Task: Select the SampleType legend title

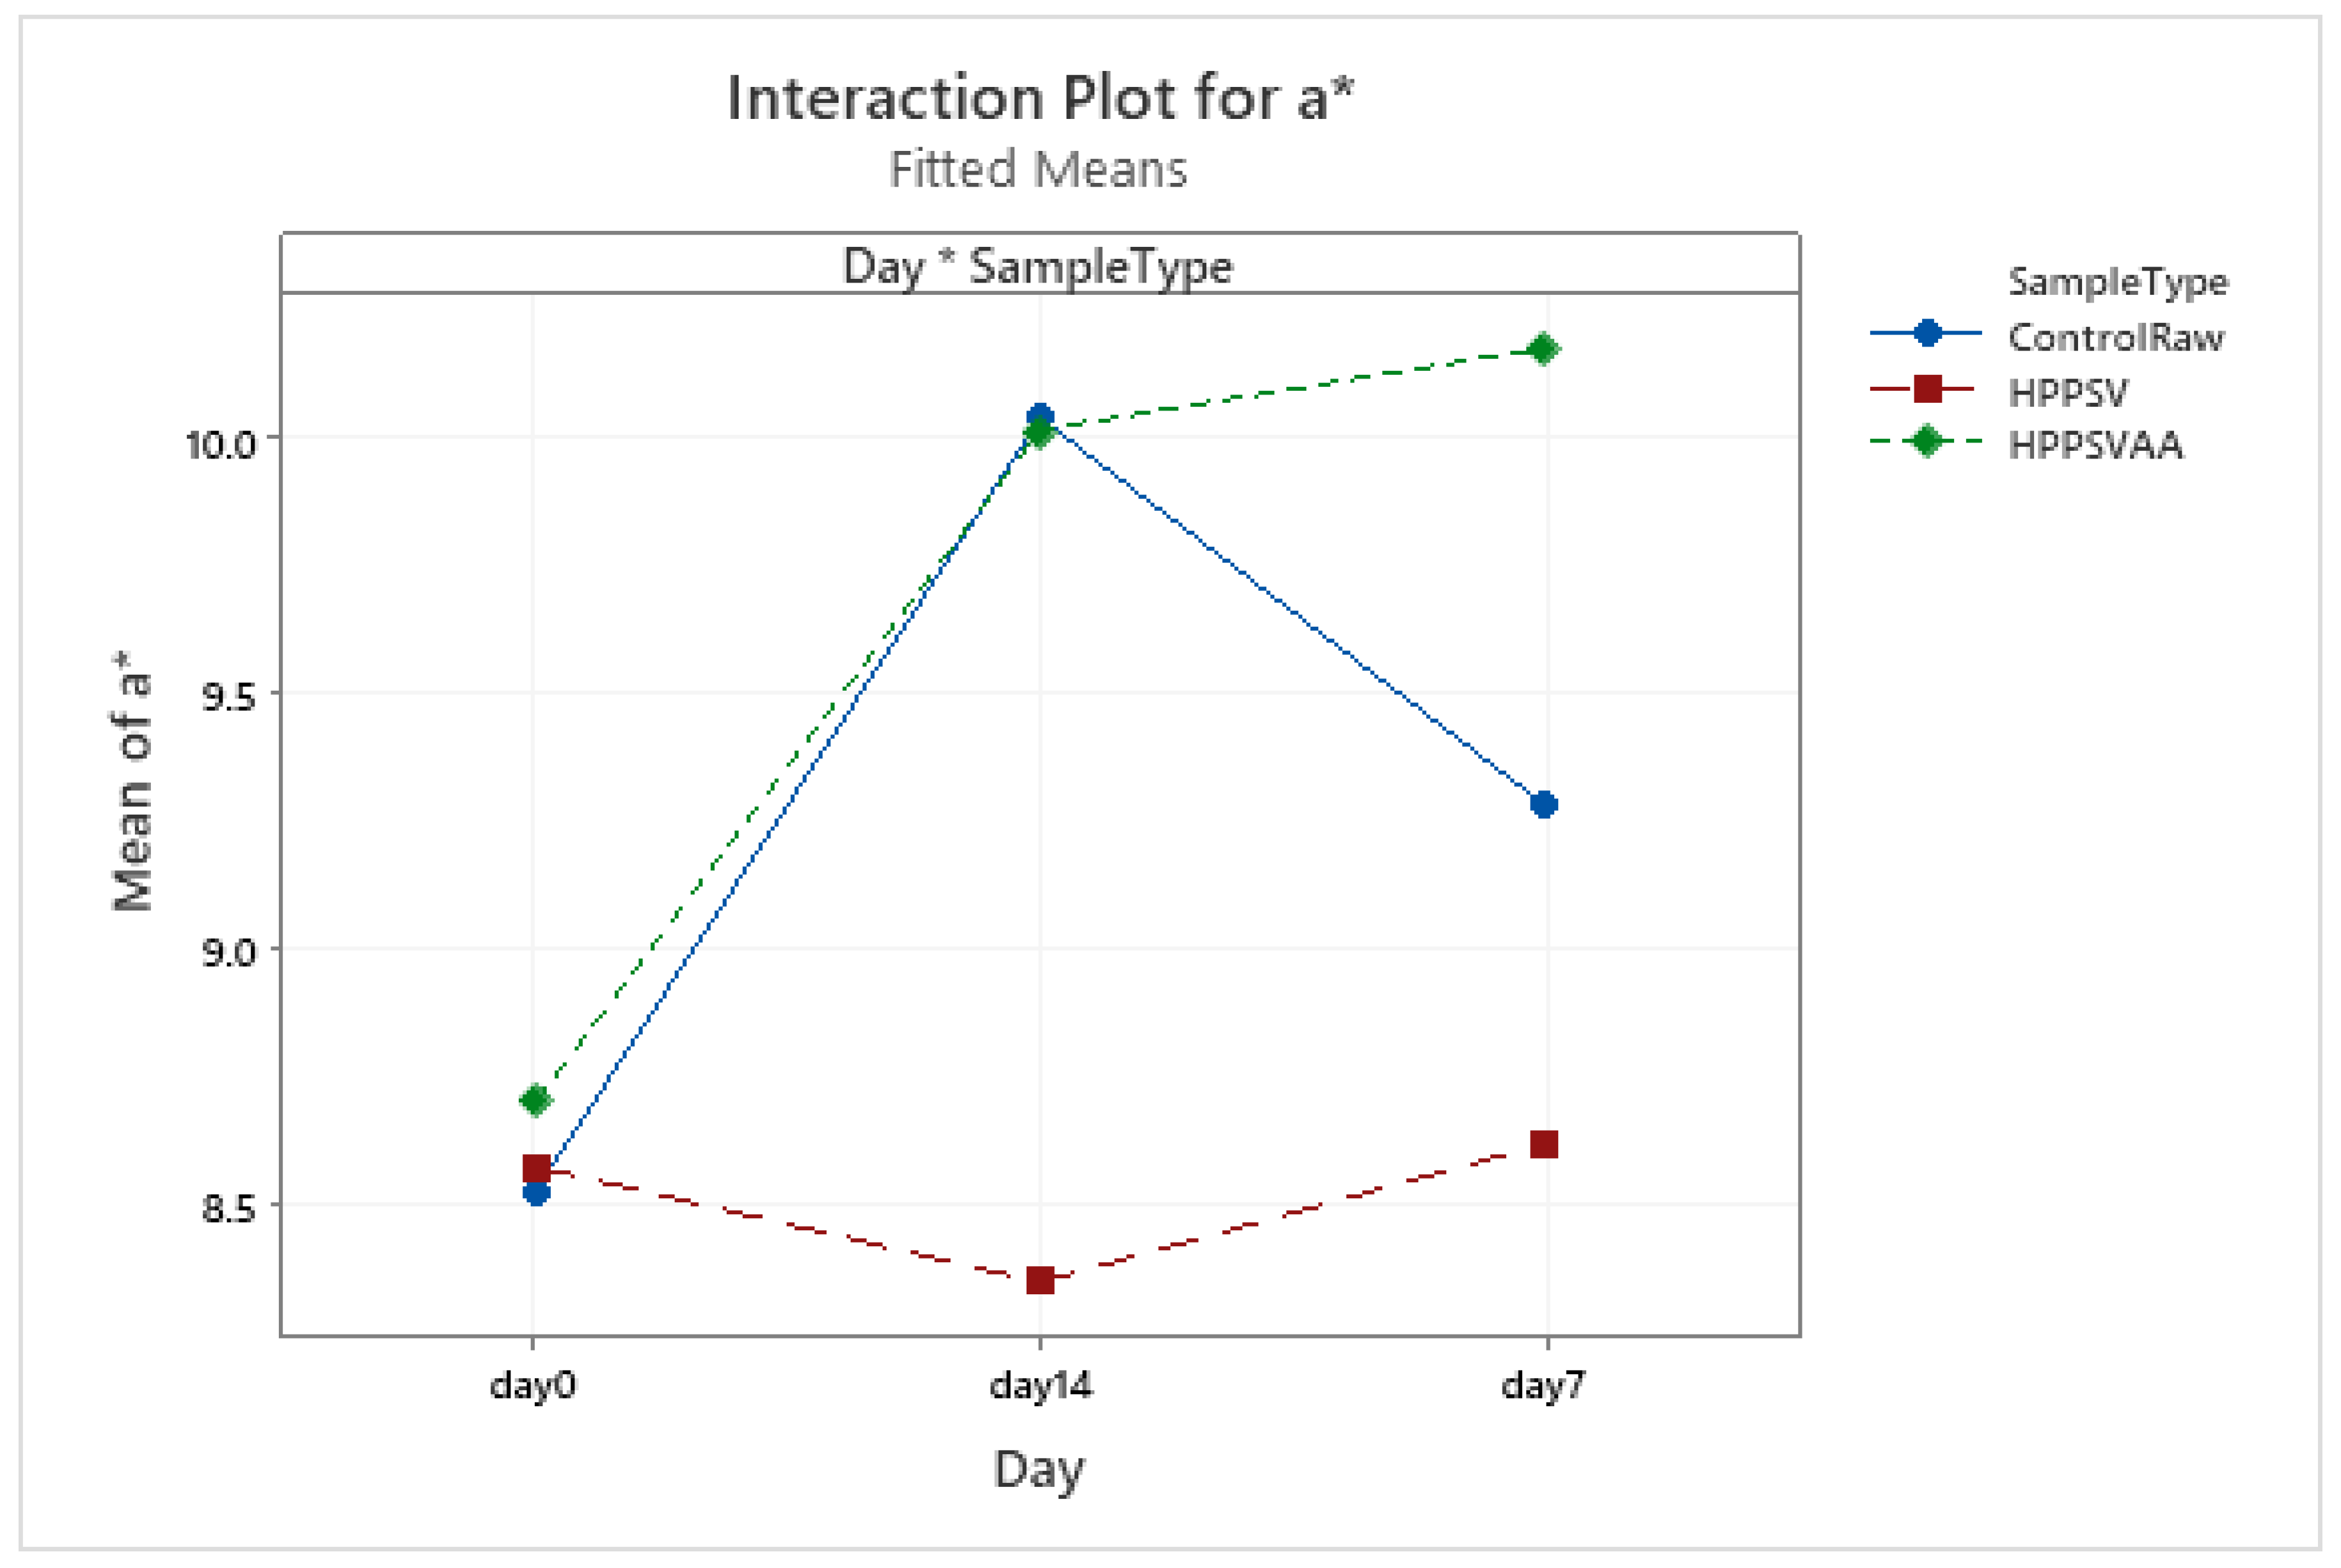Action: click(x=2118, y=283)
